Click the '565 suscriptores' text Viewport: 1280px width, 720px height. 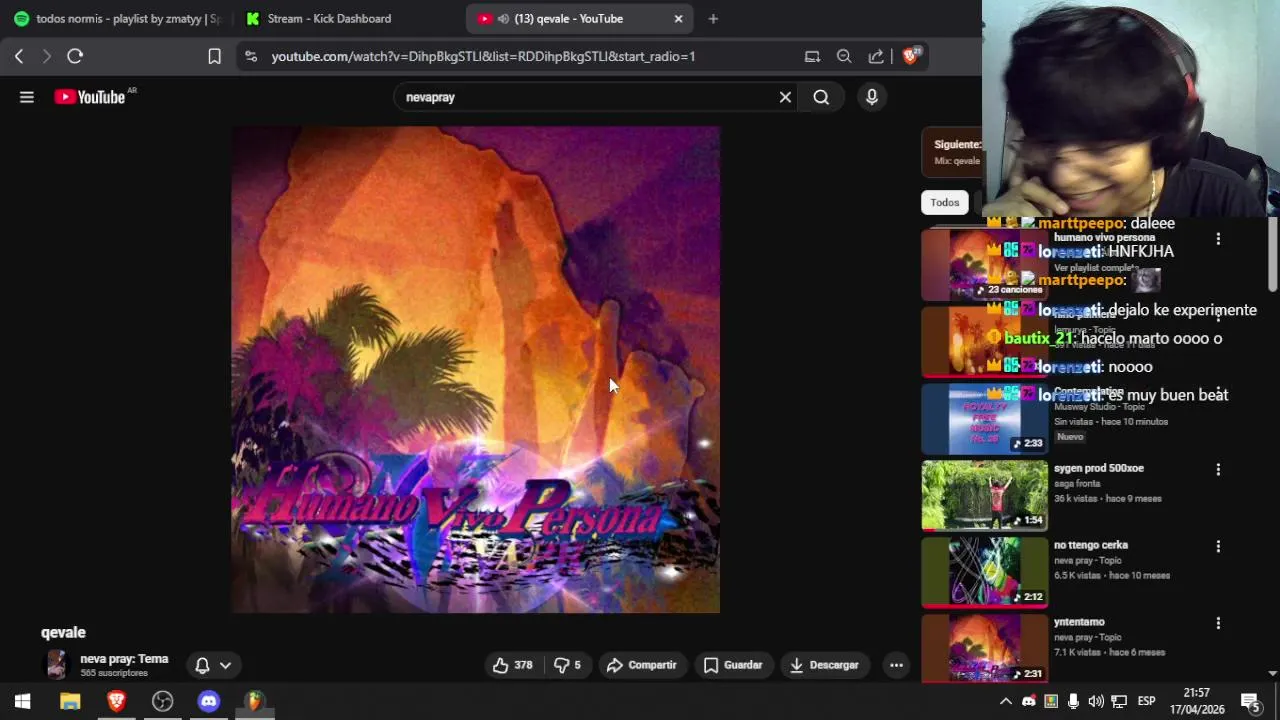[114, 673]
